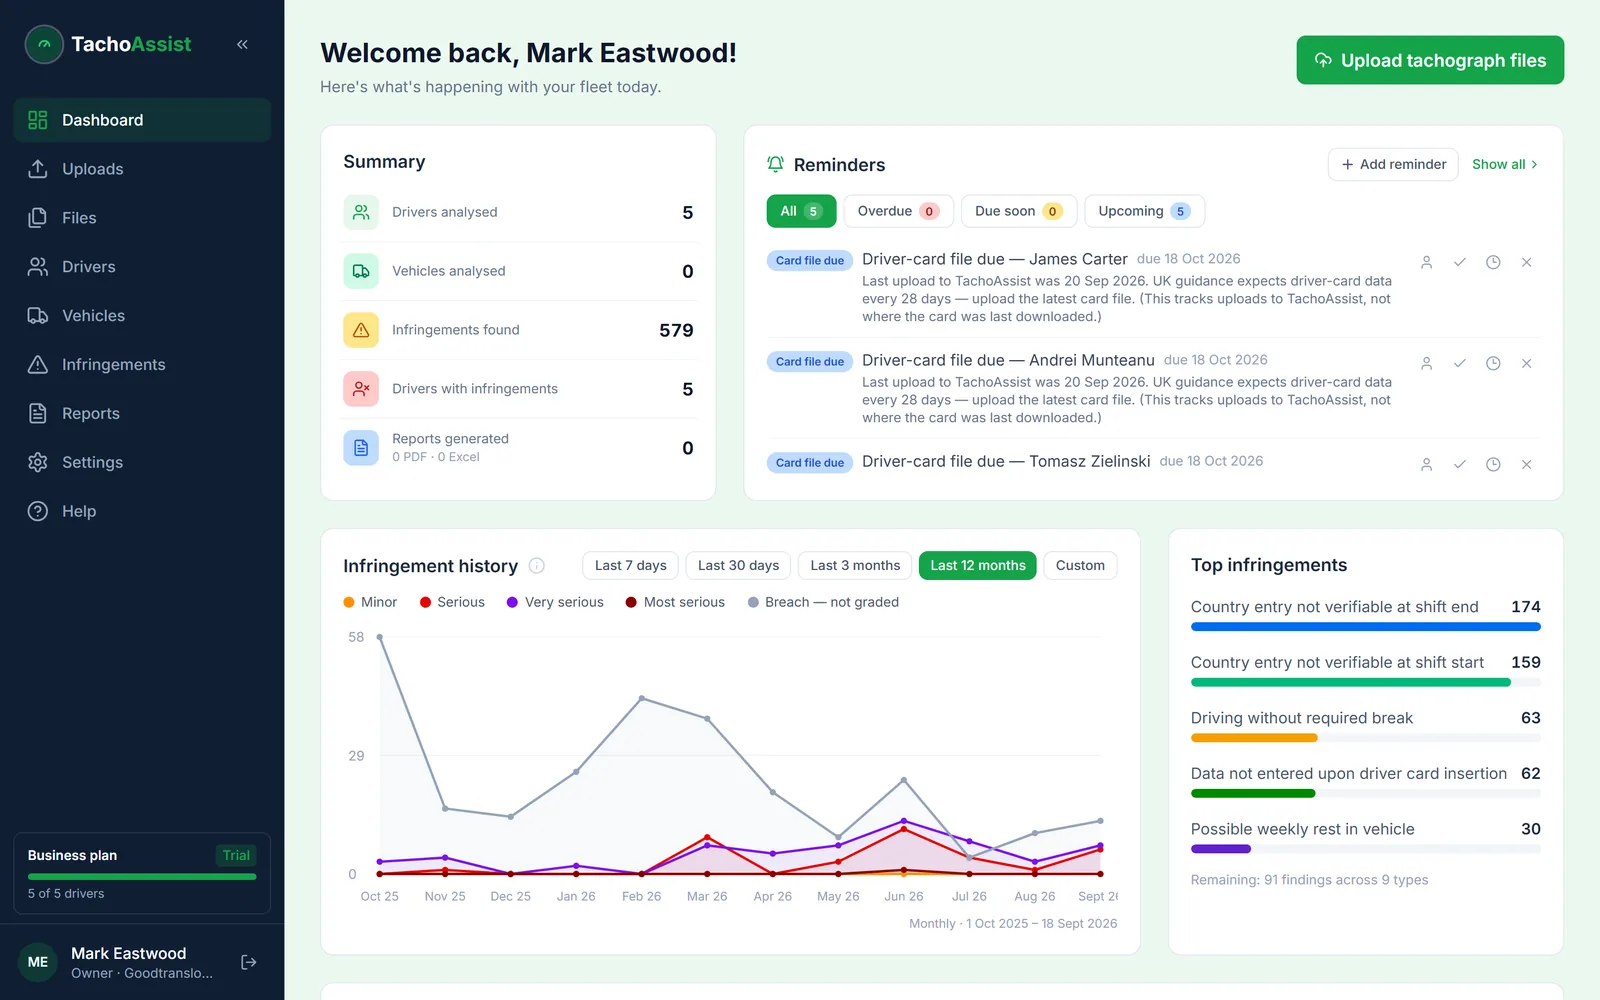
Task: Open the Infringement history info icon
Action: pyautogui.click(x=537, y=566)
